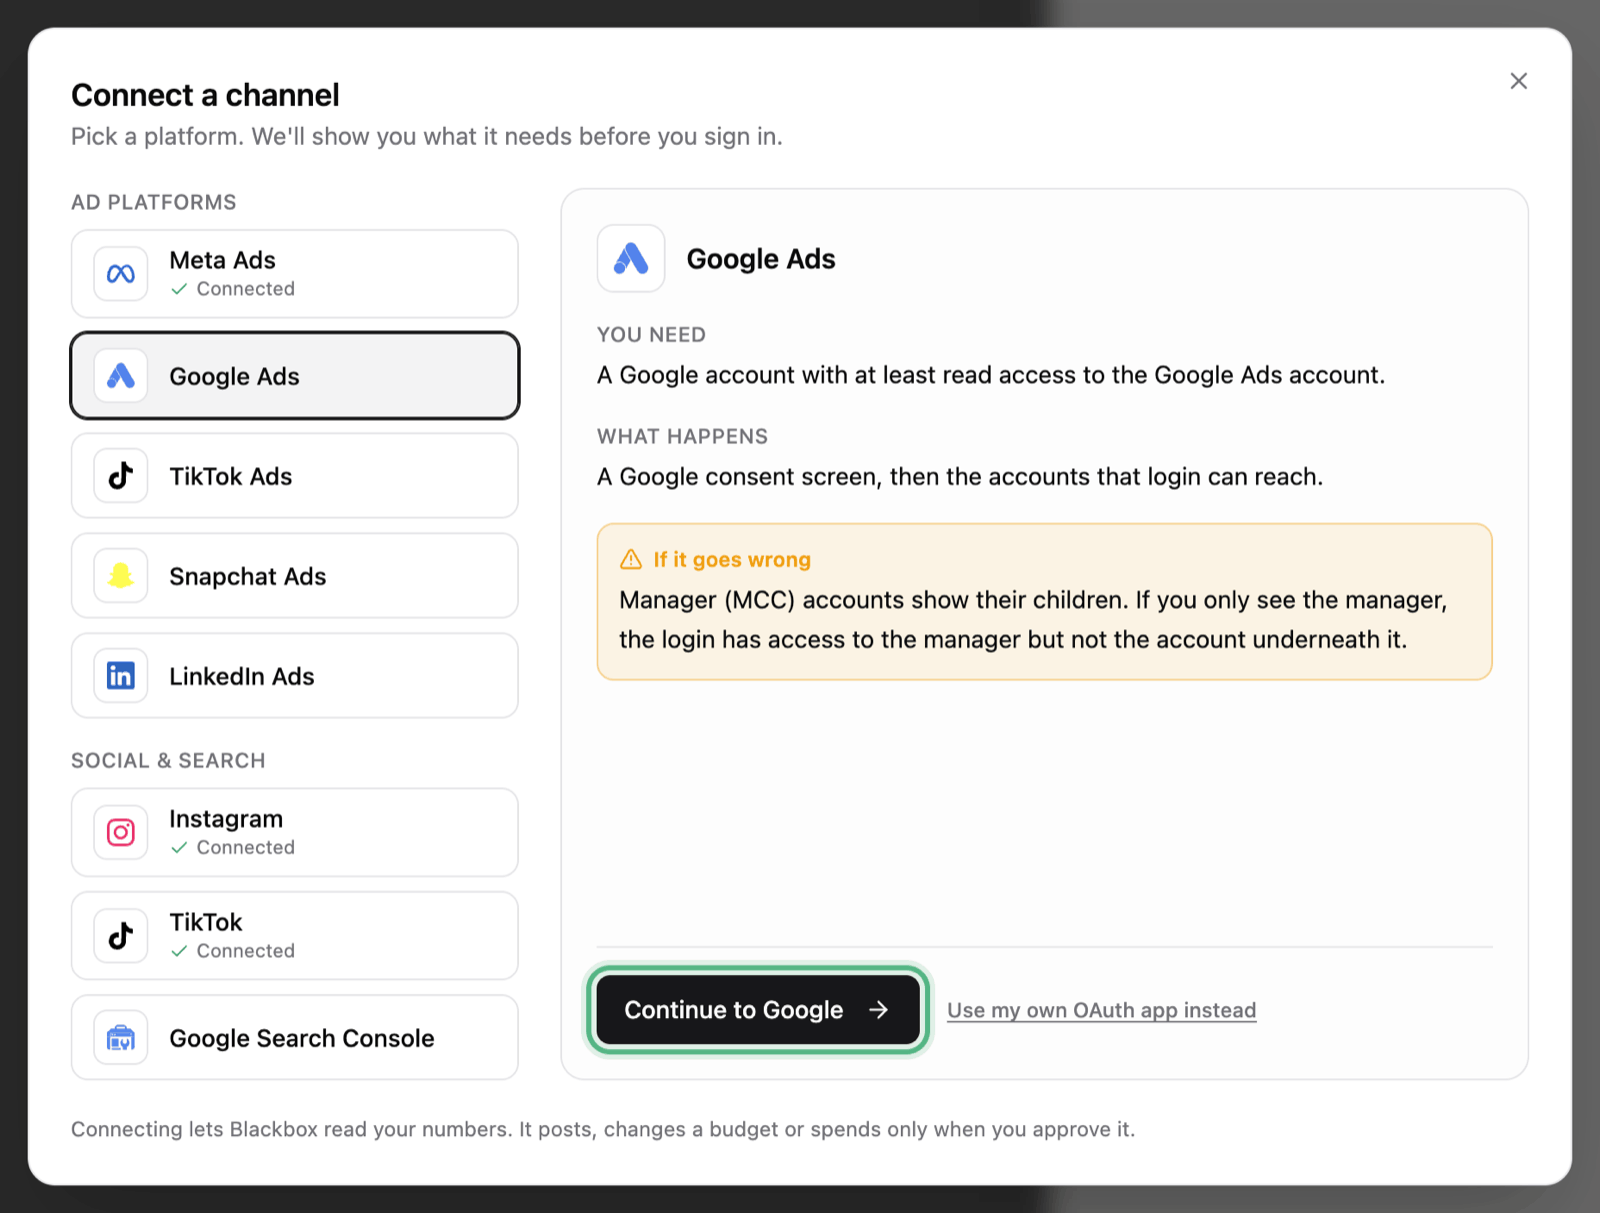Pick the Snapchat Ads platform name
Screen dimensions: 1600x1213
[x=248, y=576]
